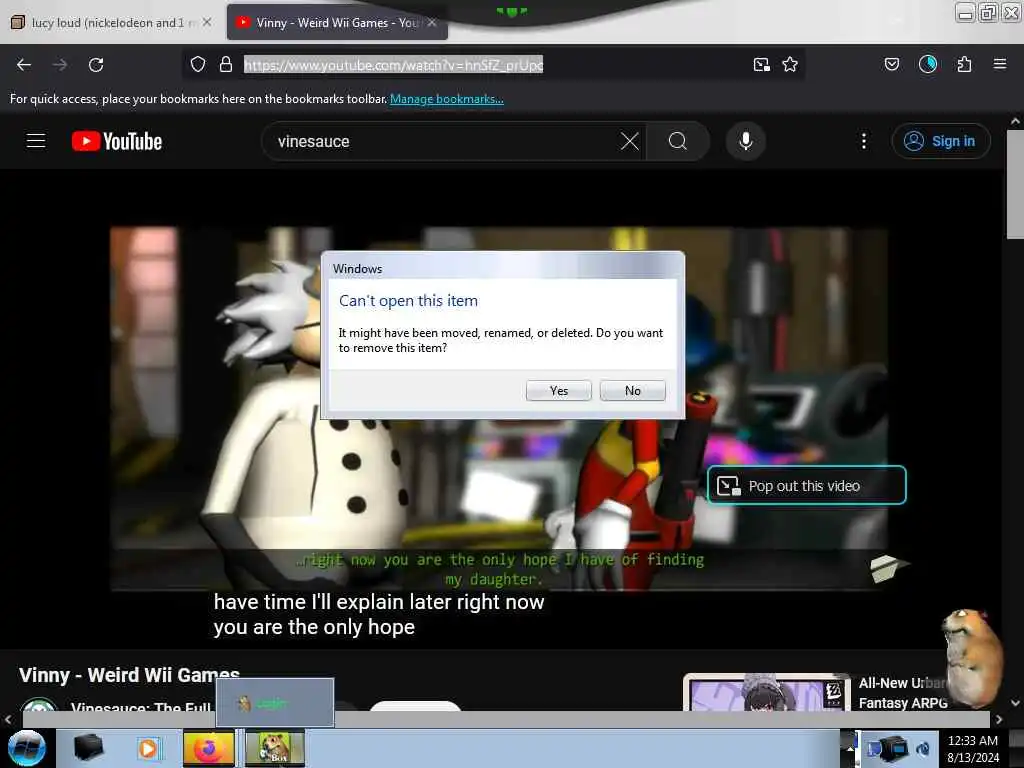Open the All-New Urban Fantasy ARPG ad title
The width and height of the screenshot is (1024, 768).
coord(903,693)
